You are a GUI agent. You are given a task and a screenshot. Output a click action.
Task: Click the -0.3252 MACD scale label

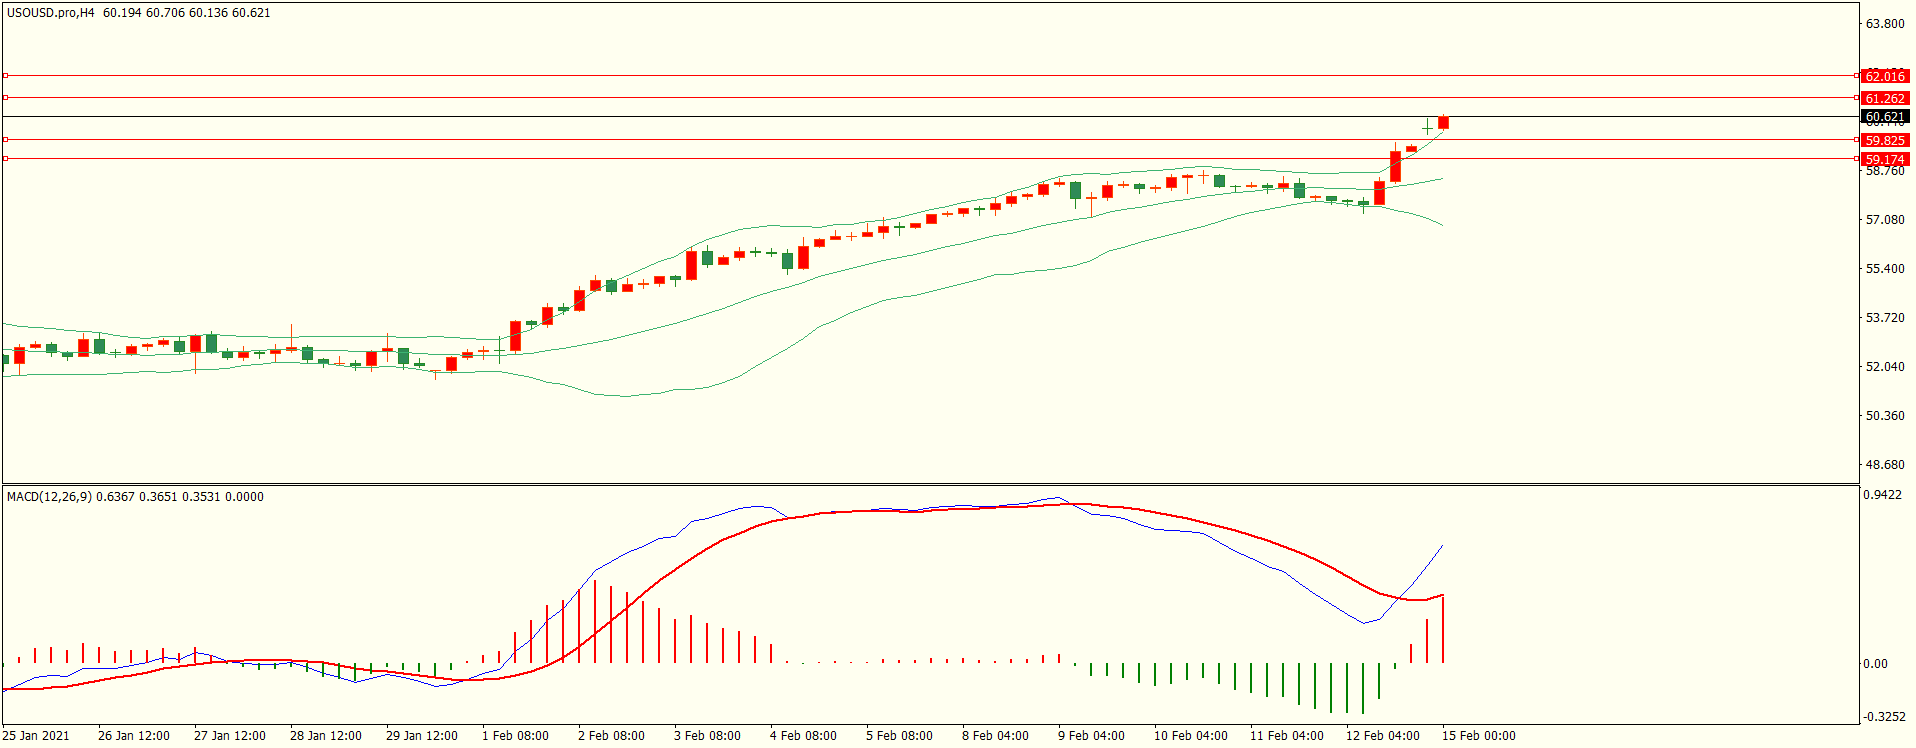(1884, 717)
